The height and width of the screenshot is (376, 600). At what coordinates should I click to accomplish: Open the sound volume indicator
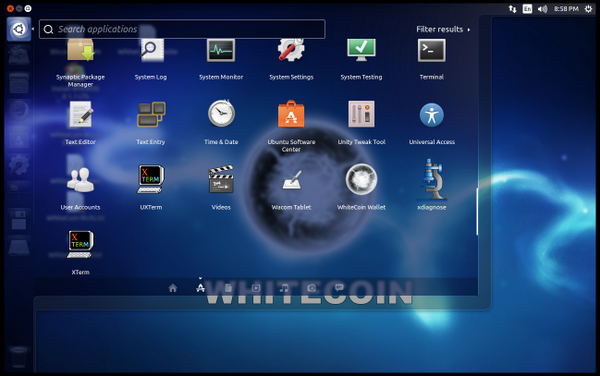pos(542,9)
